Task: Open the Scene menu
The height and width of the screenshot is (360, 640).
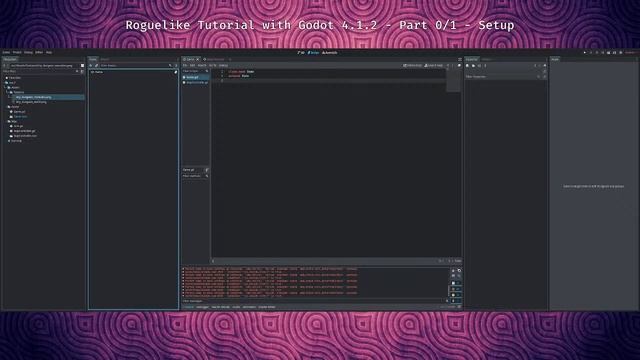Action: click(6, 52)
